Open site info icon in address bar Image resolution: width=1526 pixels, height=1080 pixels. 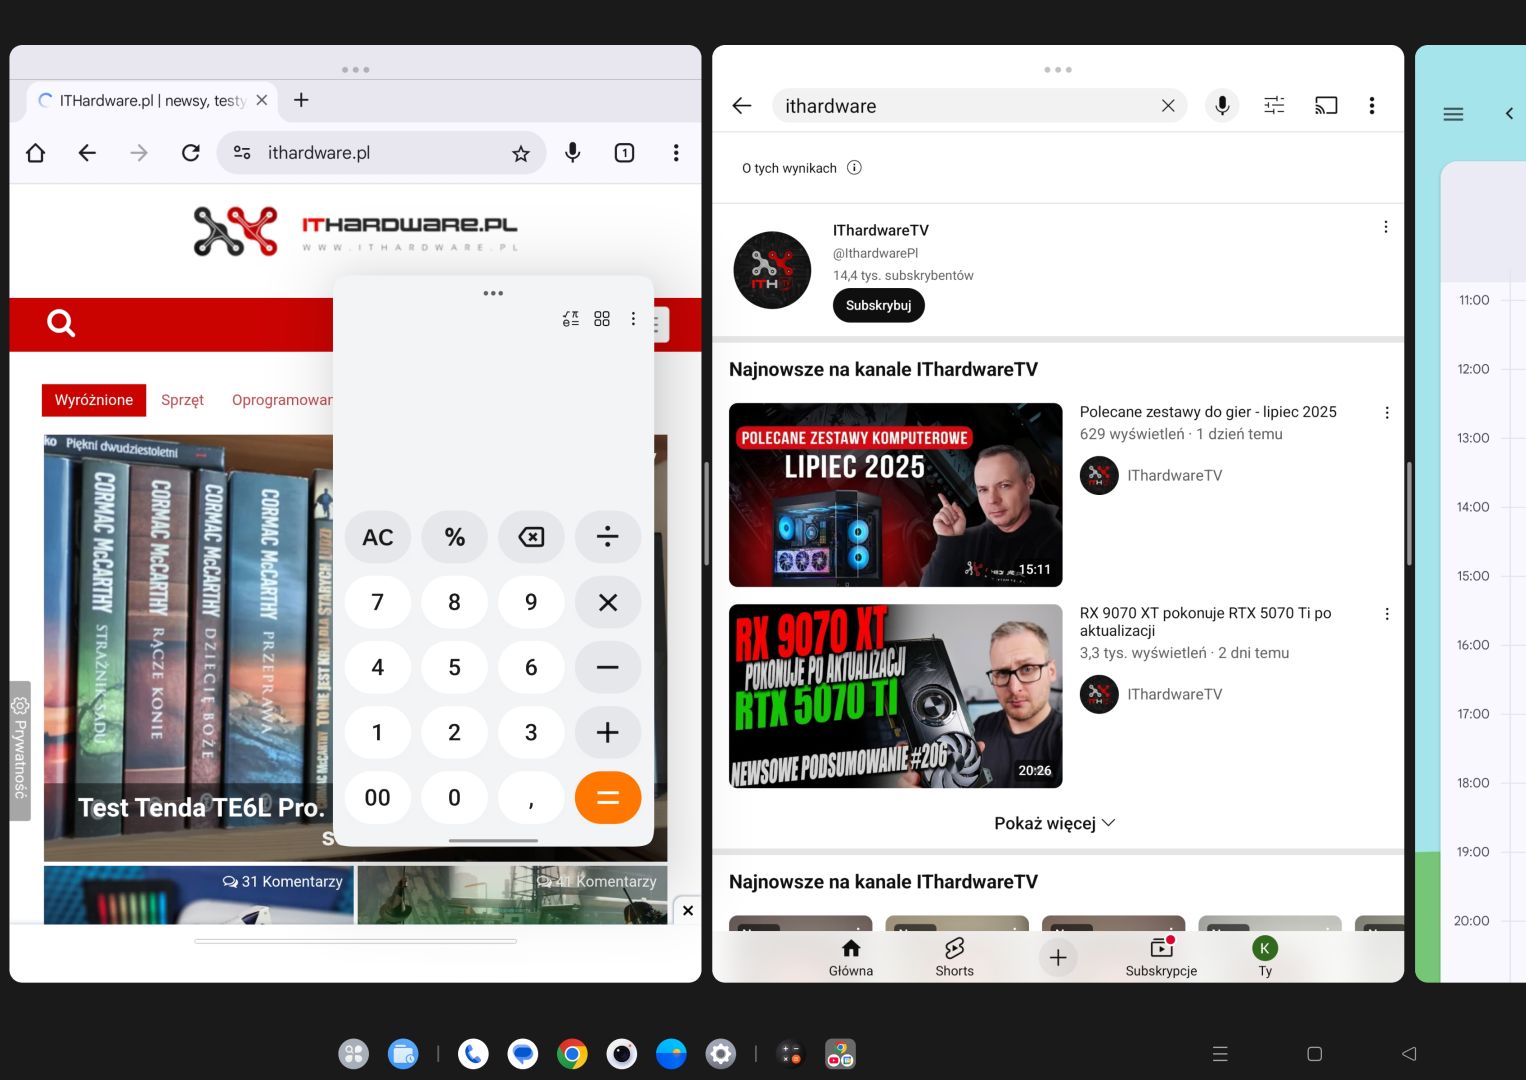[x=242, y=153]
